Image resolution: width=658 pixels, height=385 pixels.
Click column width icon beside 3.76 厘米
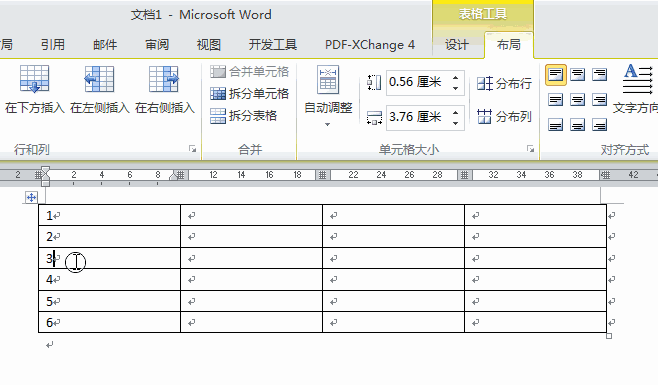(x=374, y=118)
